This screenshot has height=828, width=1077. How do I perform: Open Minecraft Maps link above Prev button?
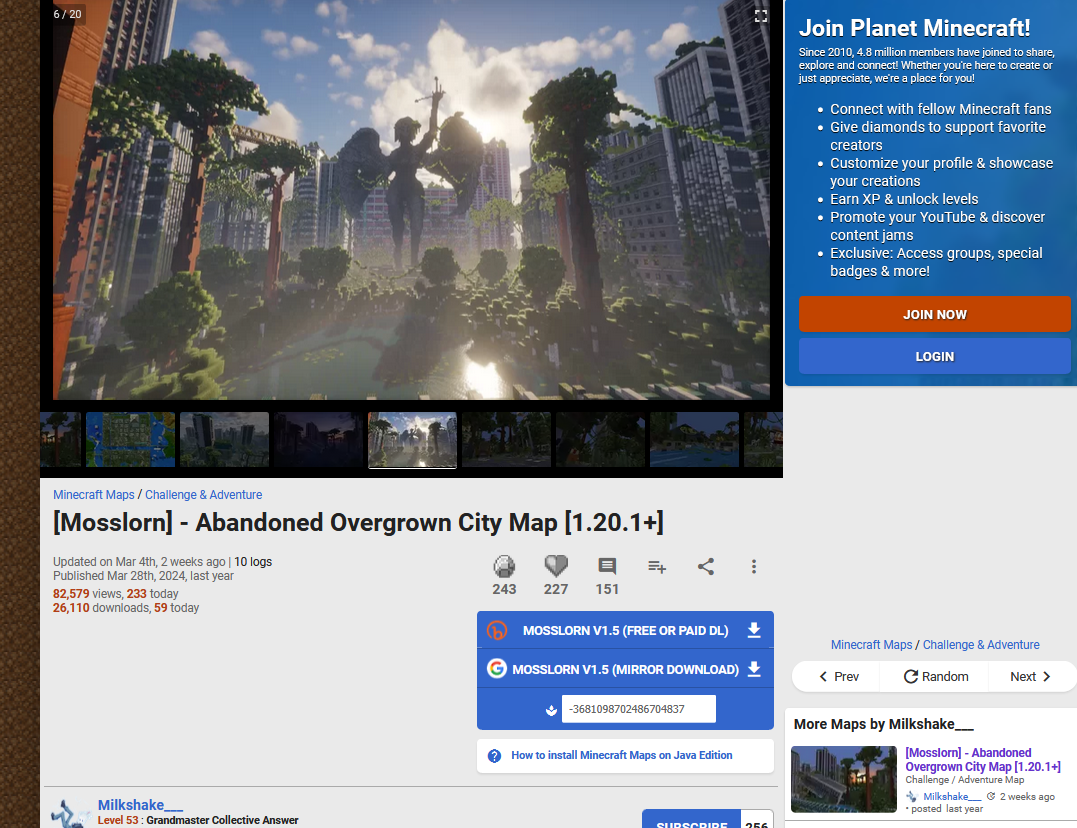pos(871,645)
